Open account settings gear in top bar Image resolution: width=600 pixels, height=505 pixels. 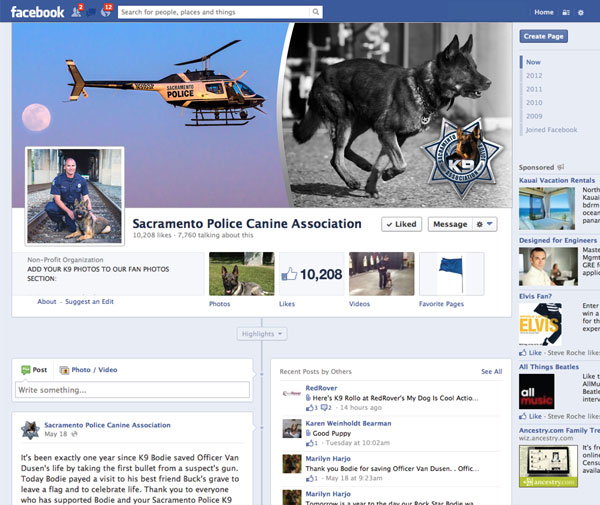coord(581,13)
